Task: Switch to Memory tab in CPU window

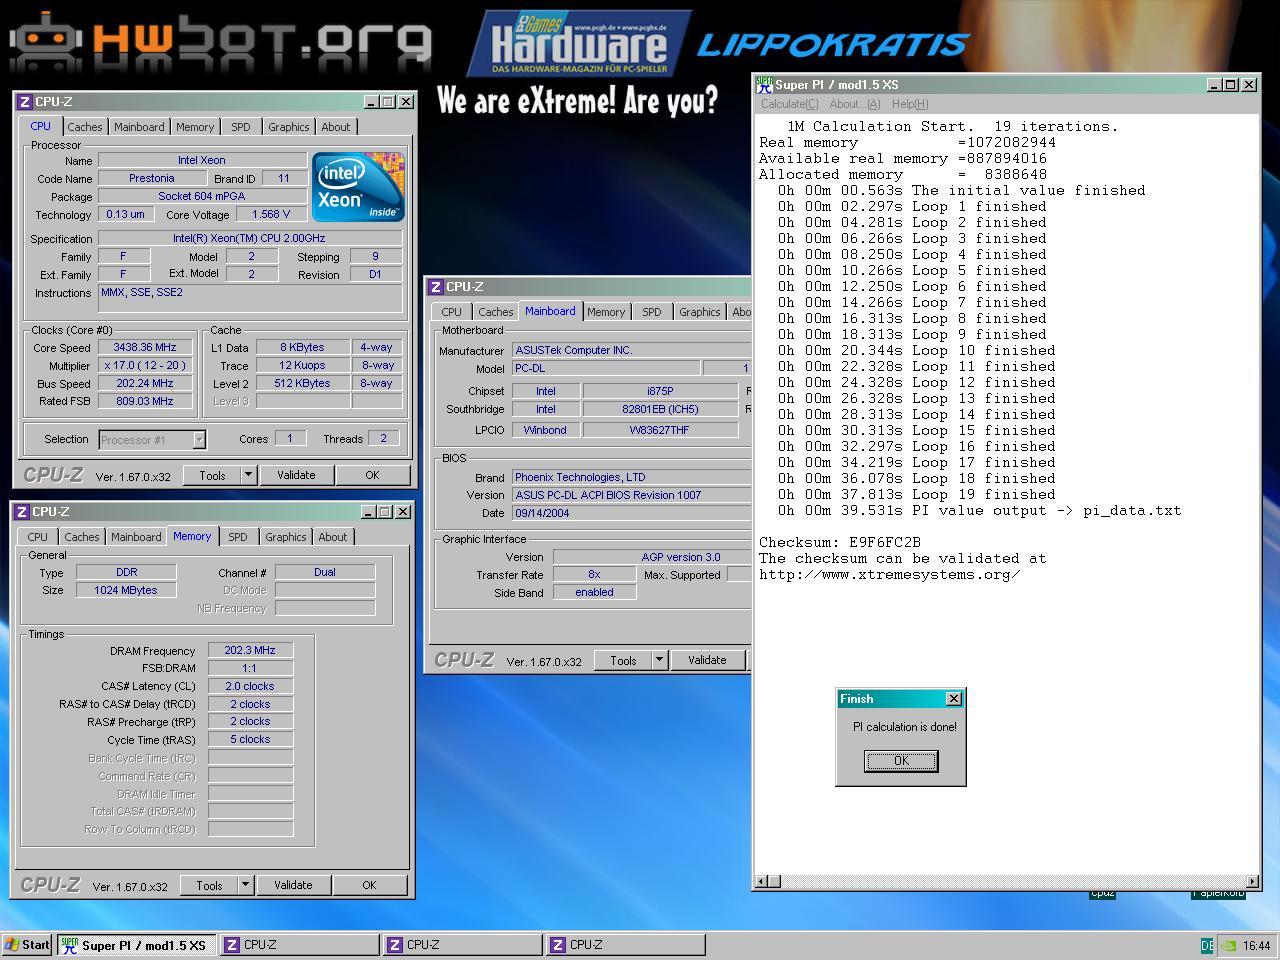Action: pos(195,127)
